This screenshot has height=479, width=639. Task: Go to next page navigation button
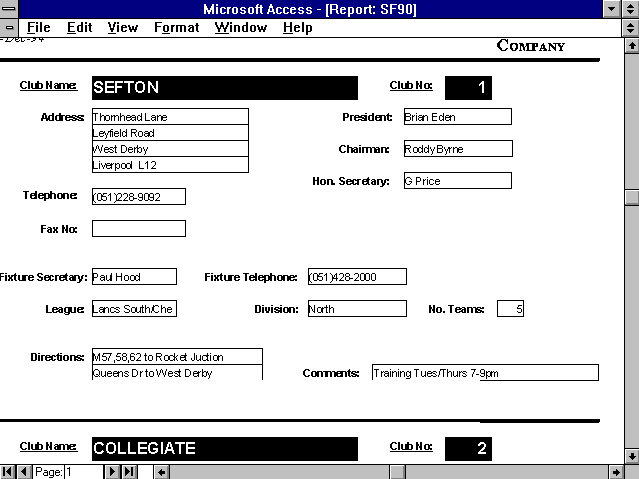(112, 472)
